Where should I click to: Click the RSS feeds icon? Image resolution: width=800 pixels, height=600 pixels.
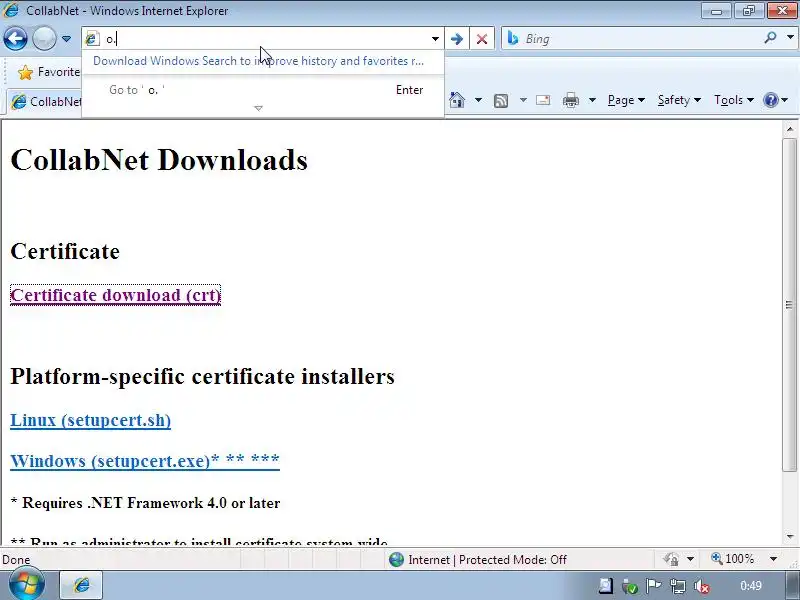[501, 101]
